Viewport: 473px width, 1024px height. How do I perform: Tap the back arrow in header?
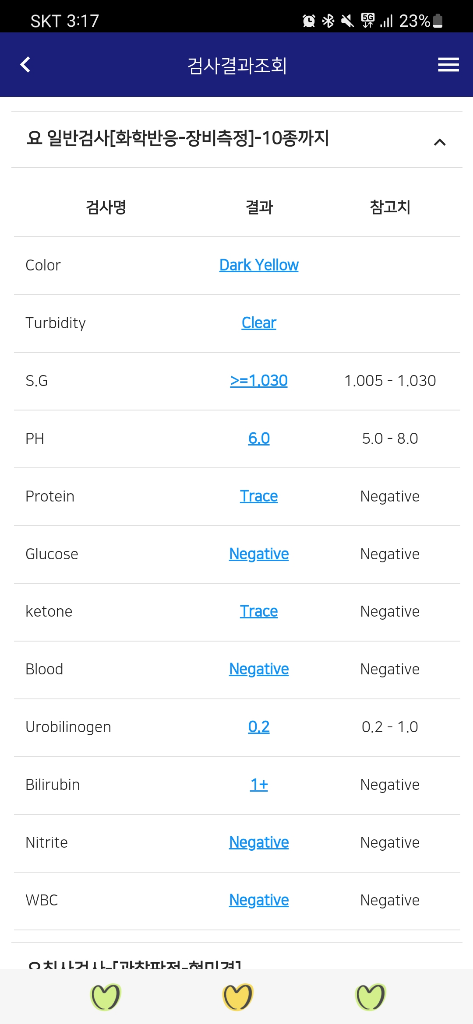click(25, 65)
